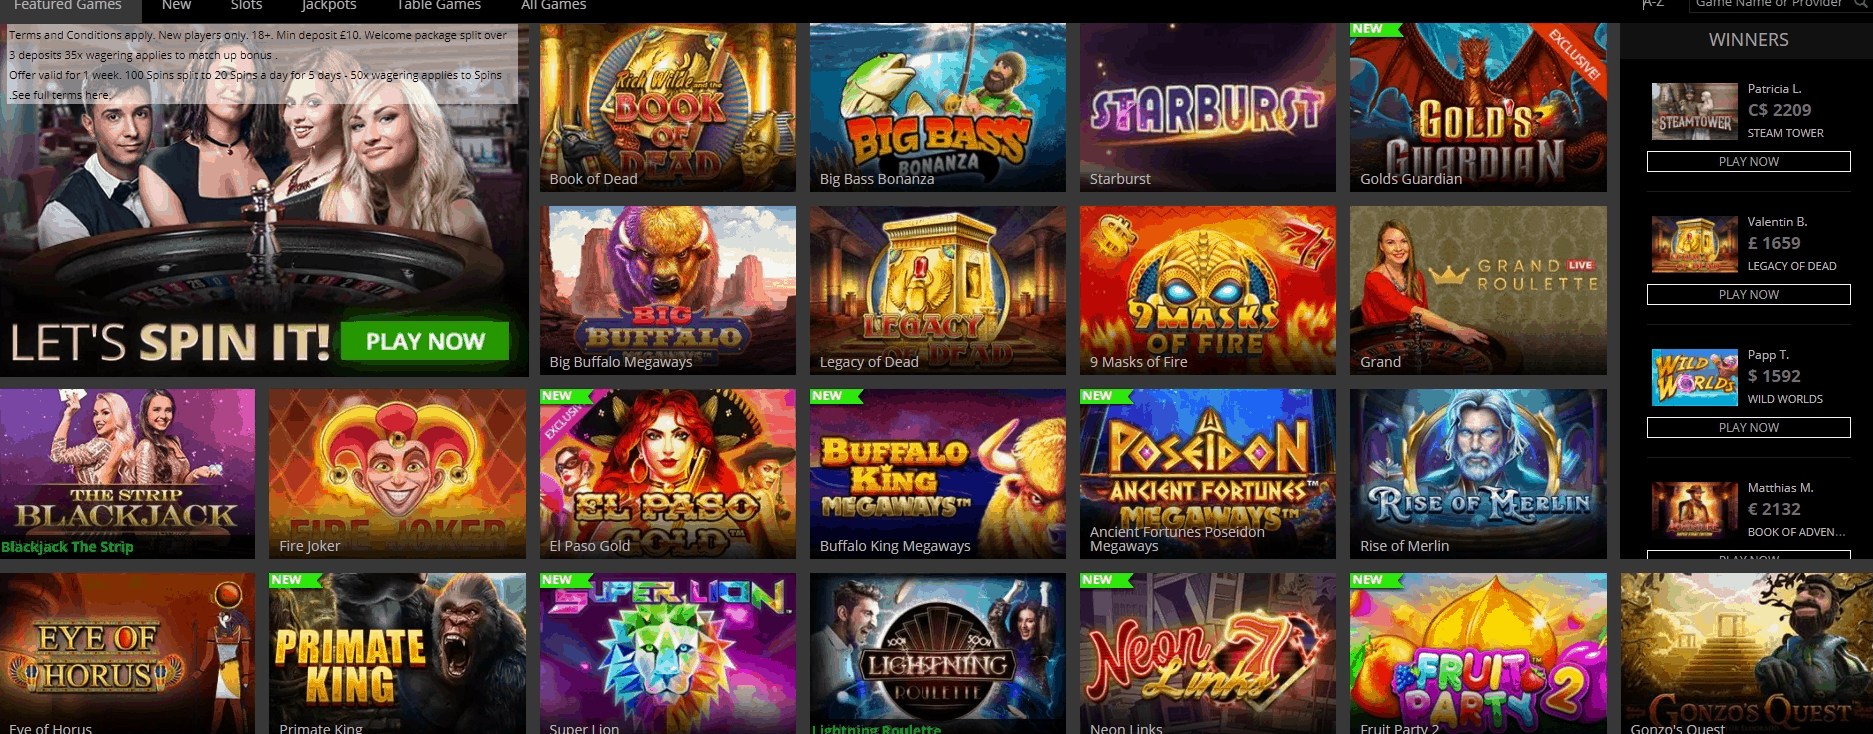
Task: Click the search magnifier icon
Action: coord(1861,4)
